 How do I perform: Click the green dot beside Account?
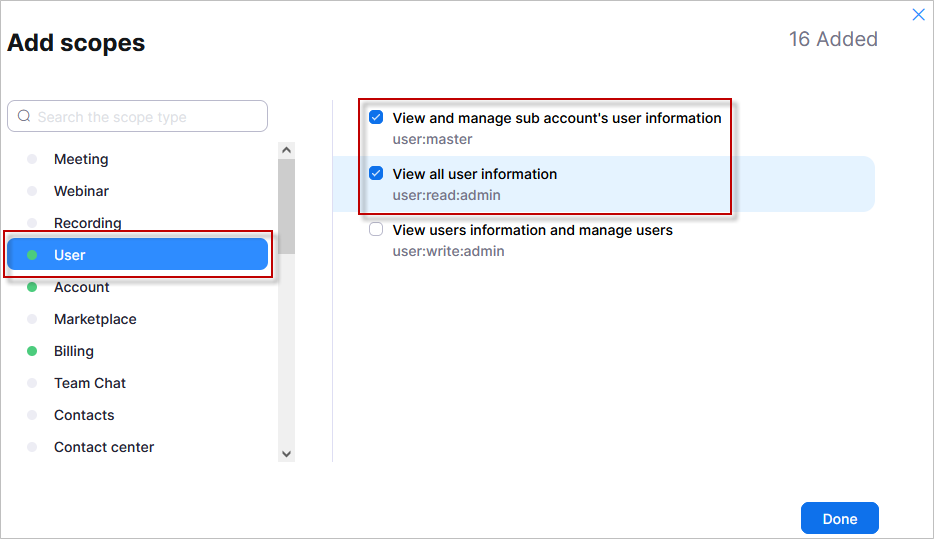32,287
